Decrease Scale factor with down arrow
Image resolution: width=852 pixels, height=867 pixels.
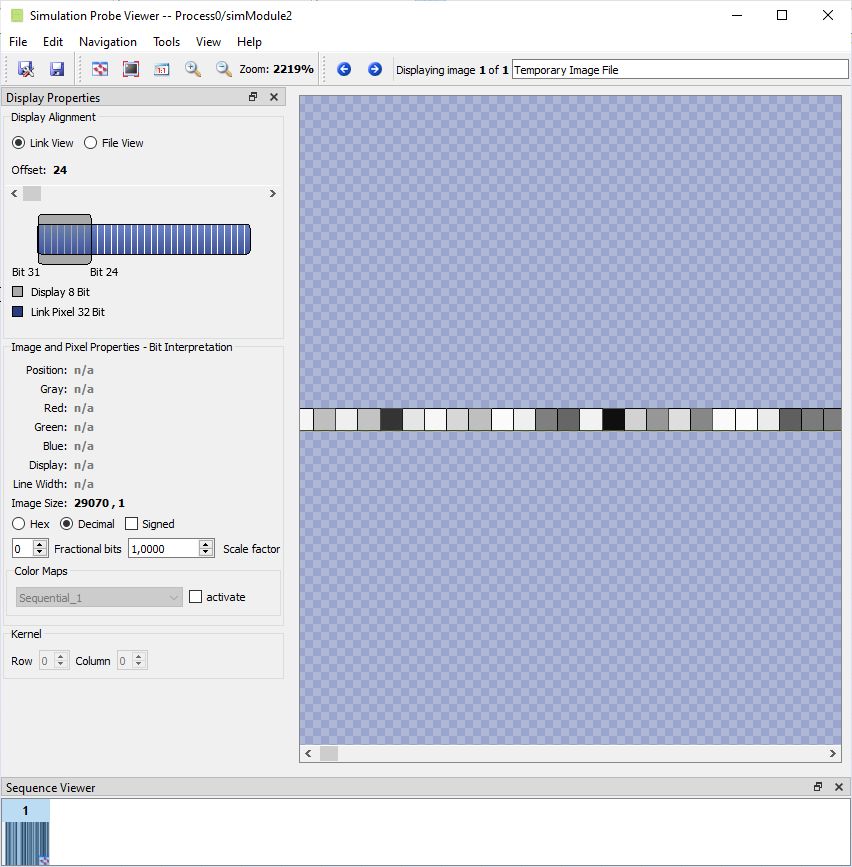point(206,552)
